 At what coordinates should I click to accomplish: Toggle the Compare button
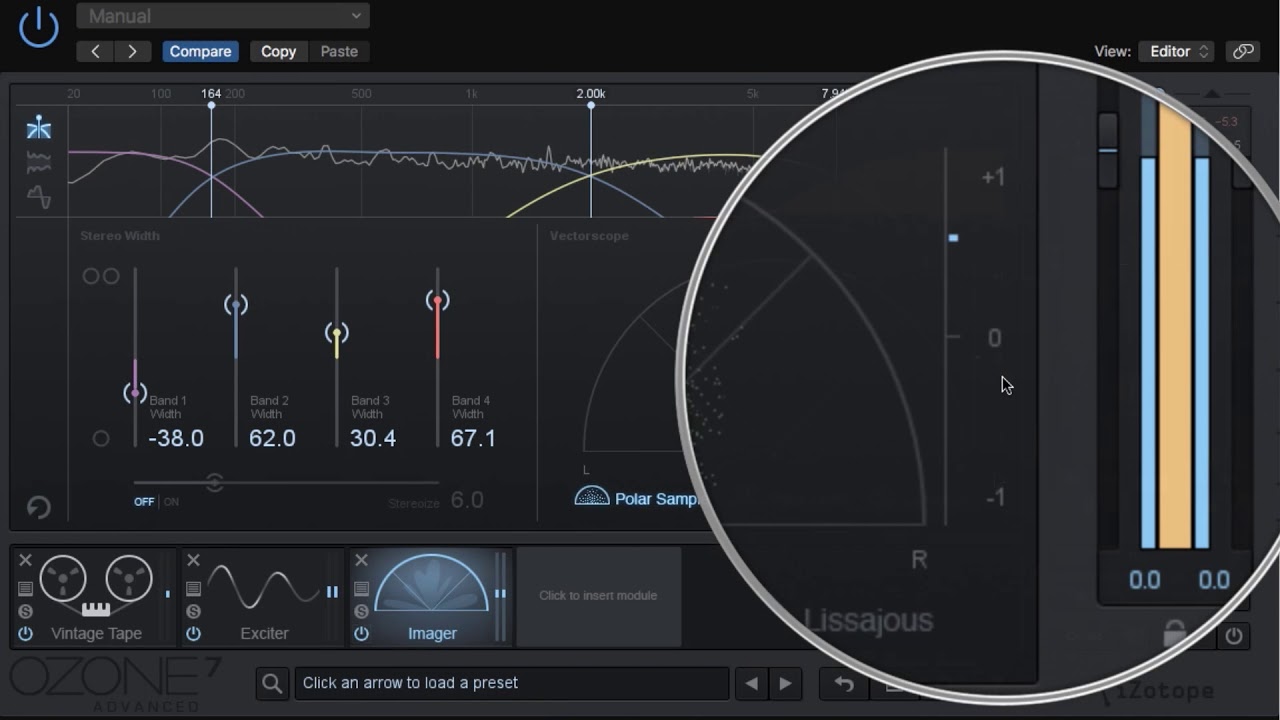(200, 51)
